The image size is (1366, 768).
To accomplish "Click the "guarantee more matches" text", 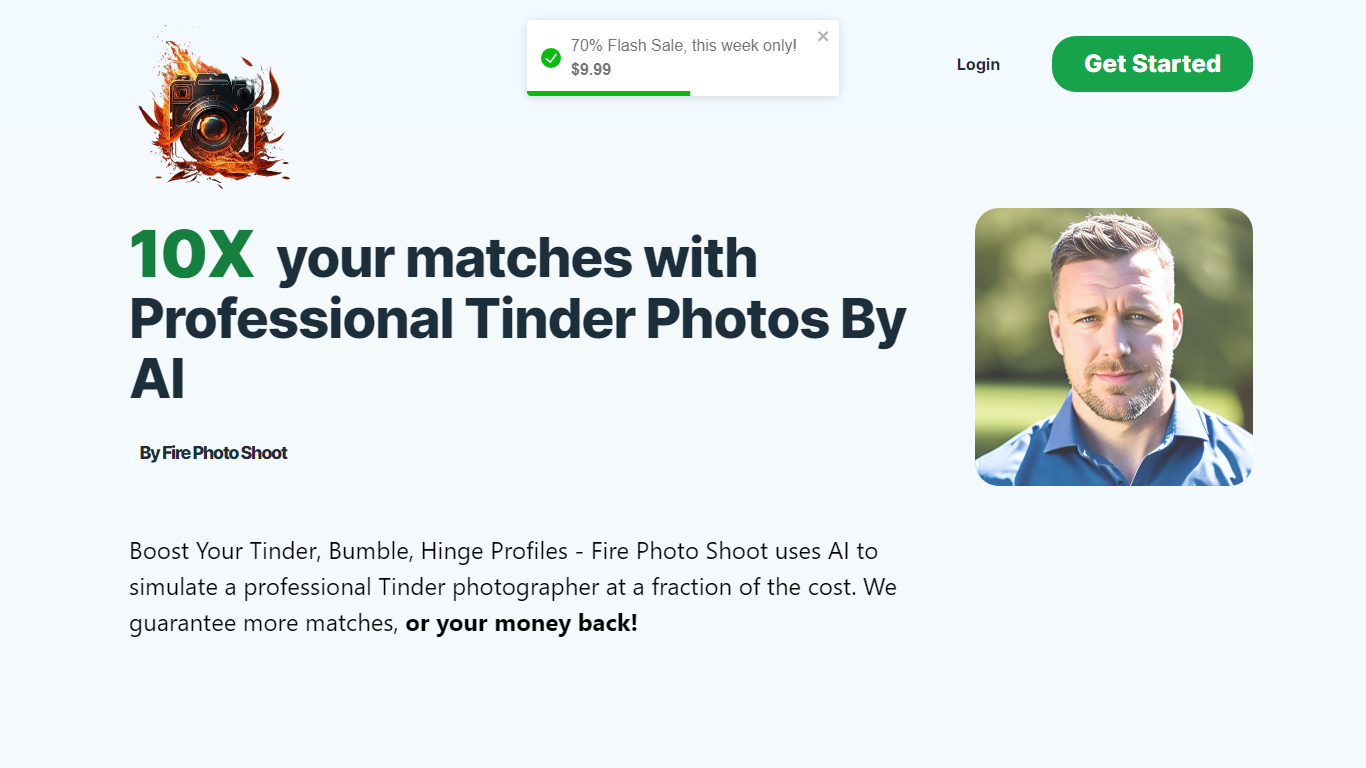I will [263, 624].
